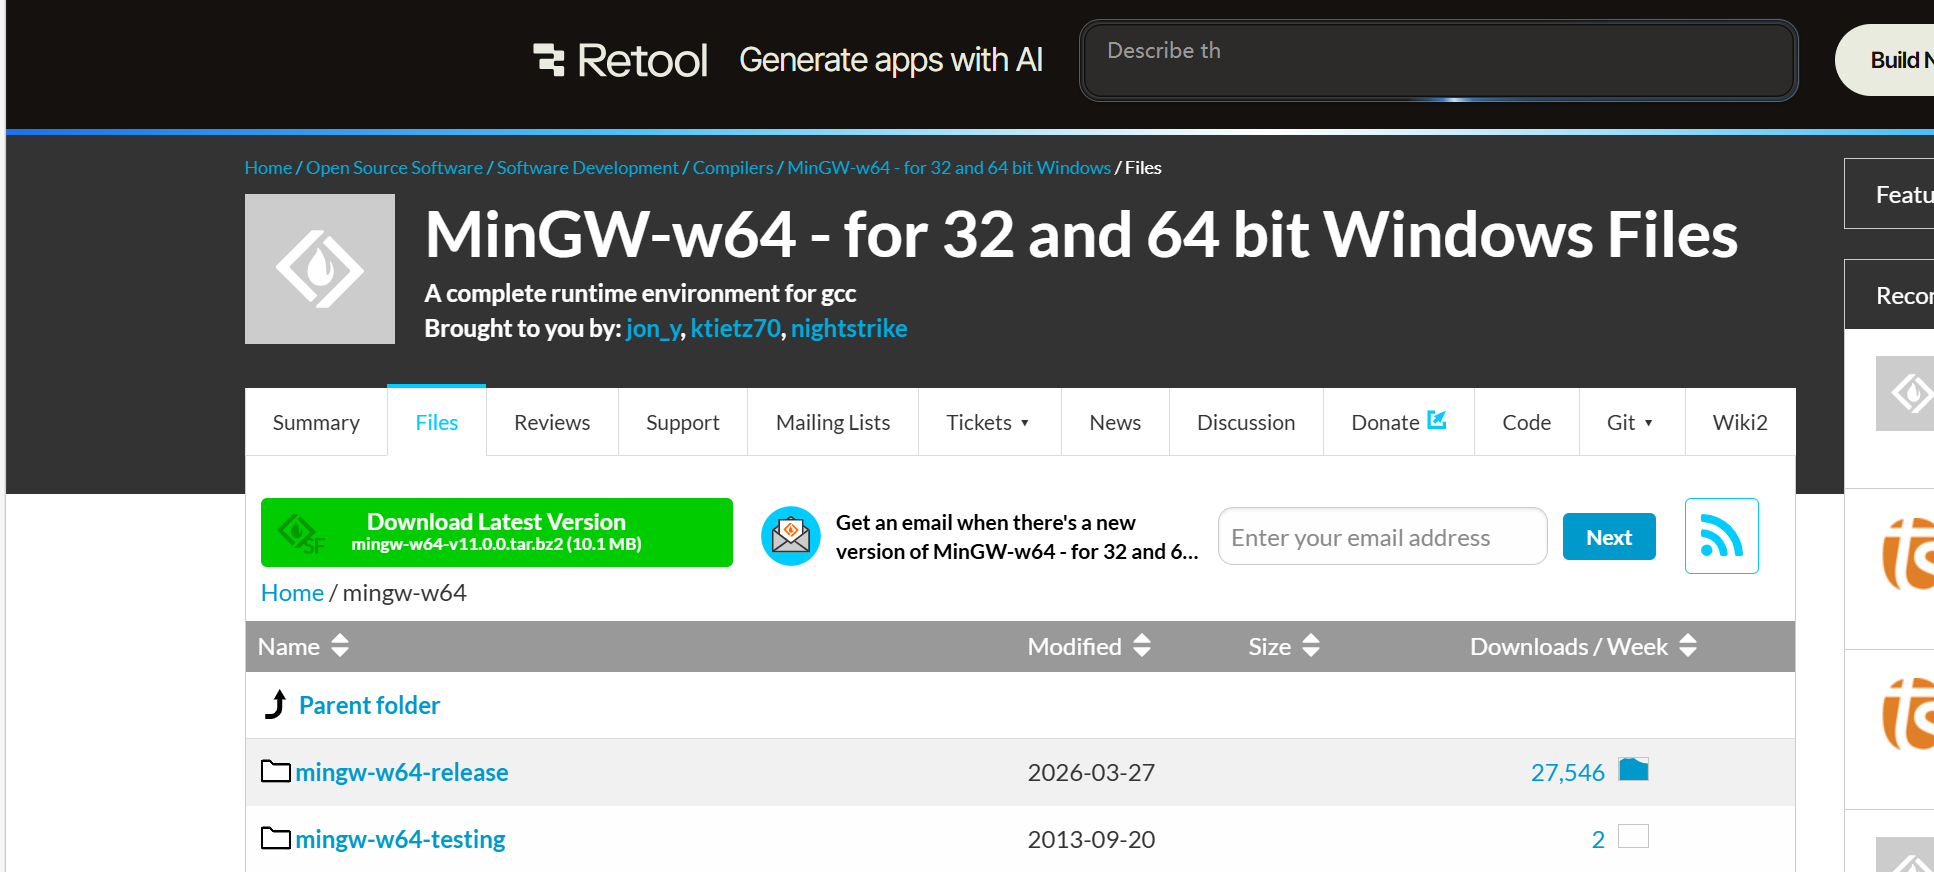
Task: Open the Open Source Software breadcrumb
Action: (394, 167)
